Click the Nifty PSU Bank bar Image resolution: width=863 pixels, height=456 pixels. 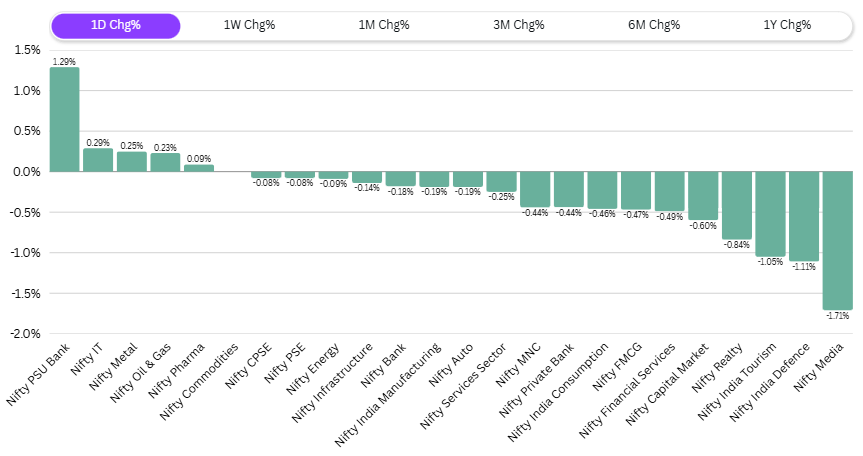(x=64, y=120)
